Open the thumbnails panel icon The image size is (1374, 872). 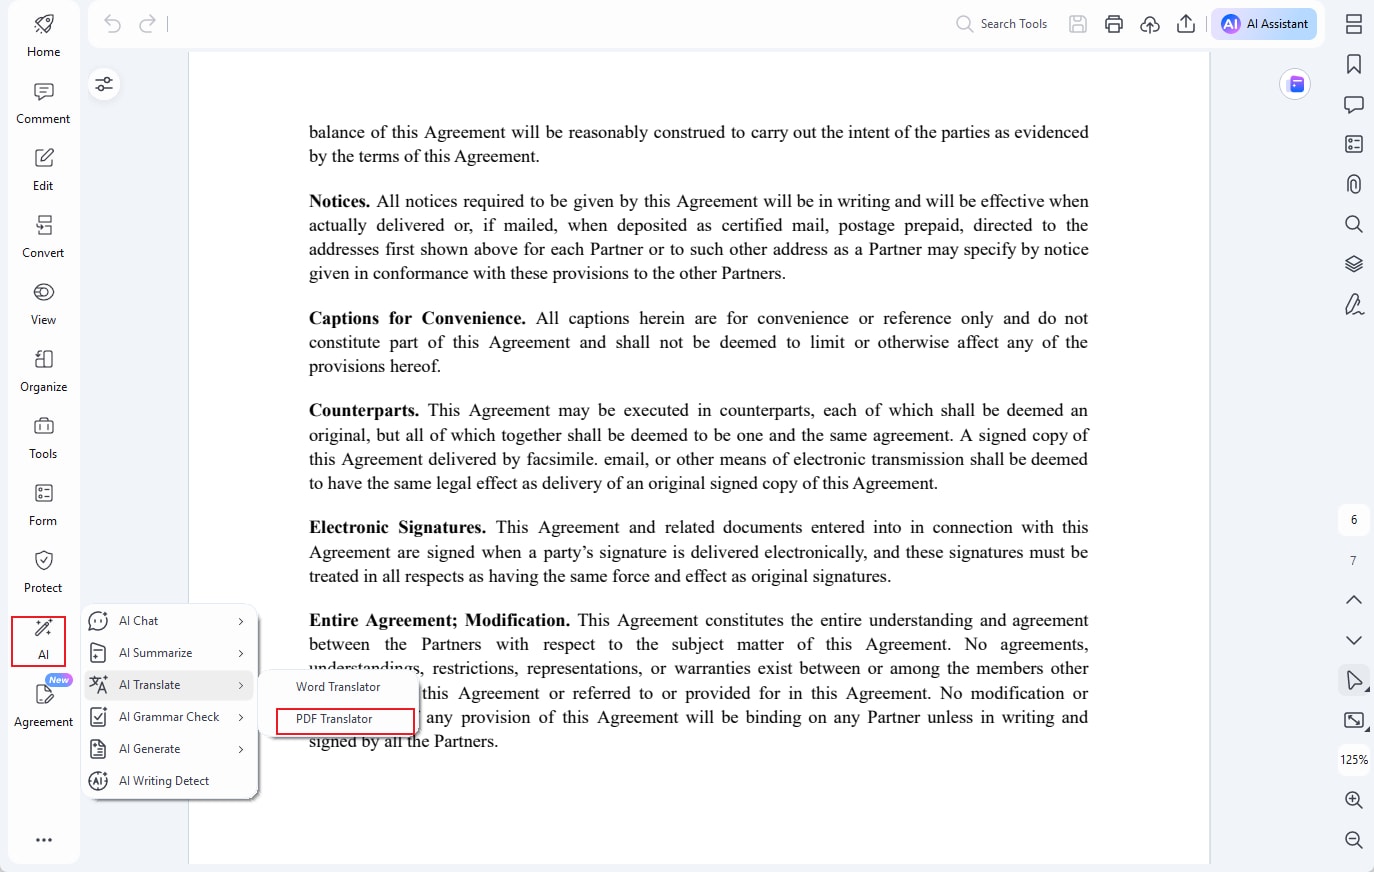click(x=1354, y=24)
